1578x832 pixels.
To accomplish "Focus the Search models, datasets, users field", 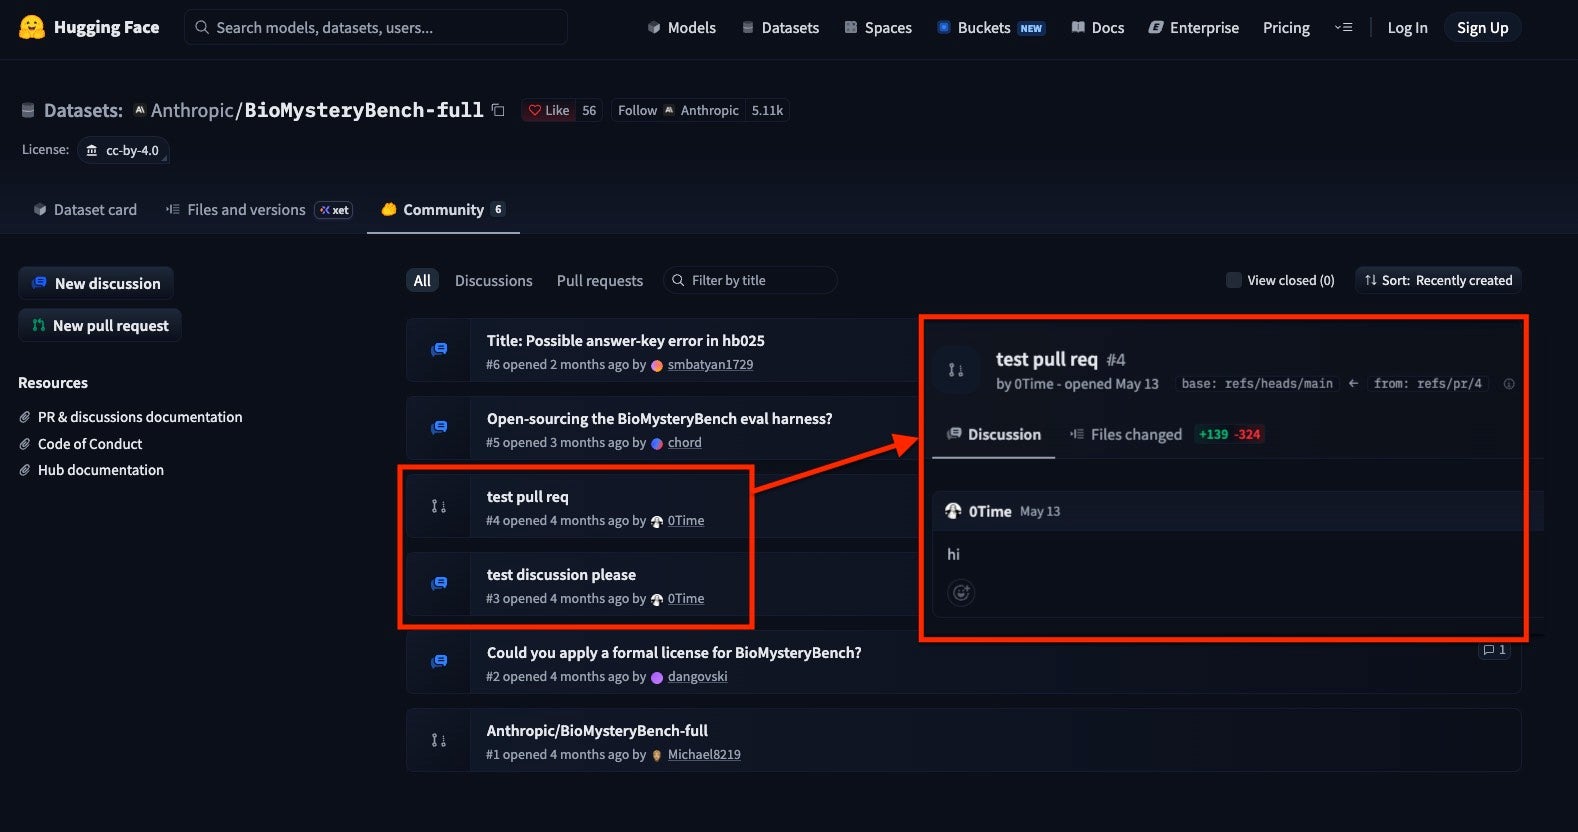I will 376,27.
